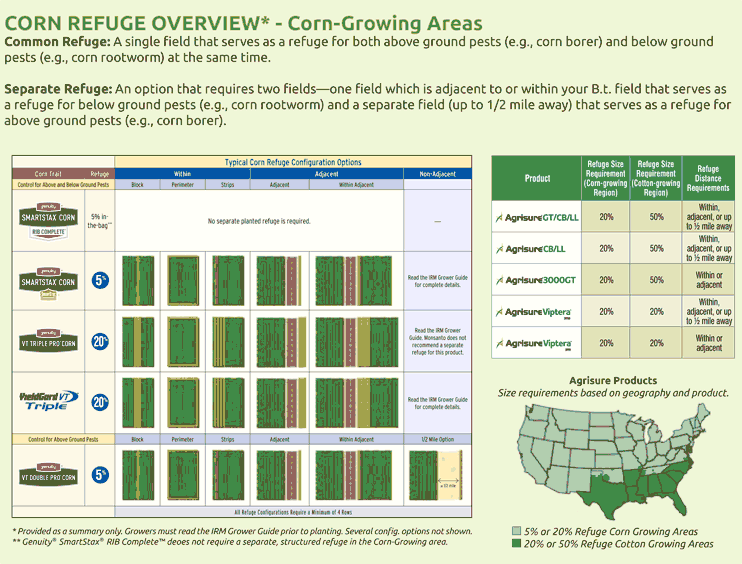
Task: Click the YieldGard VT Triple Perimeter field diagram
Action: tap(182, 402)
